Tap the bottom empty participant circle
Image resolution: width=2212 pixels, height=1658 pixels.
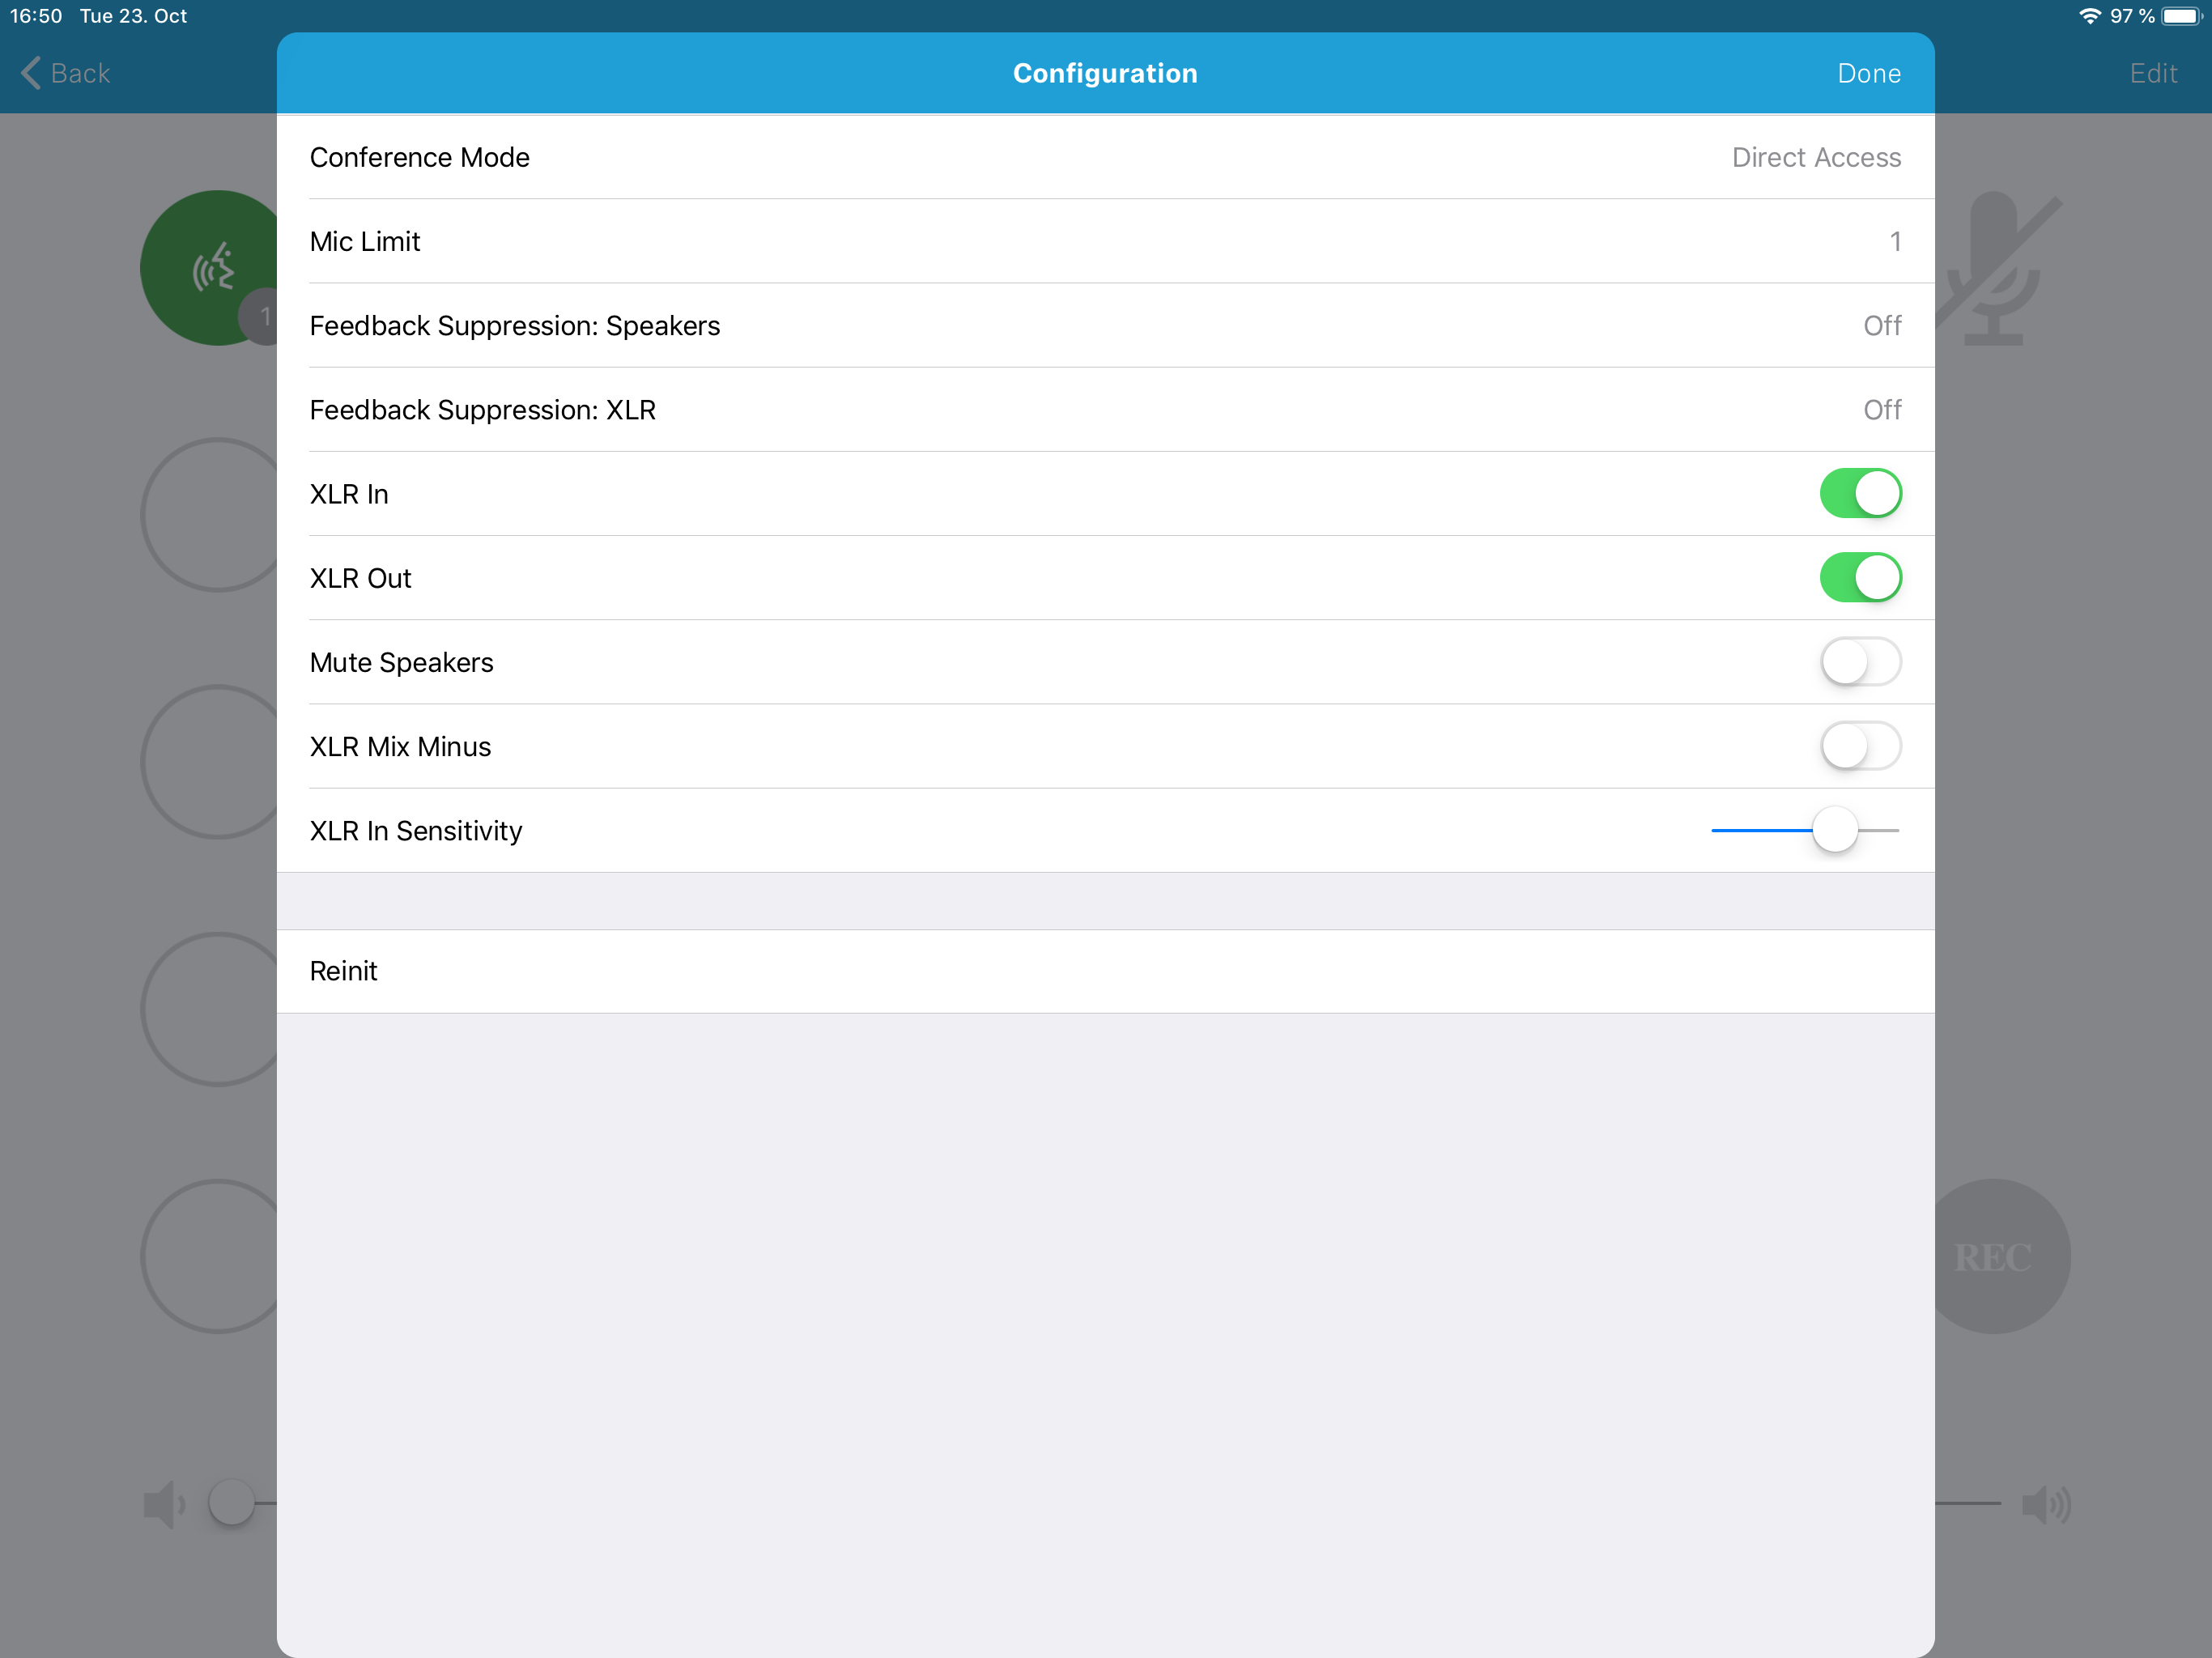pos(210,1256)
